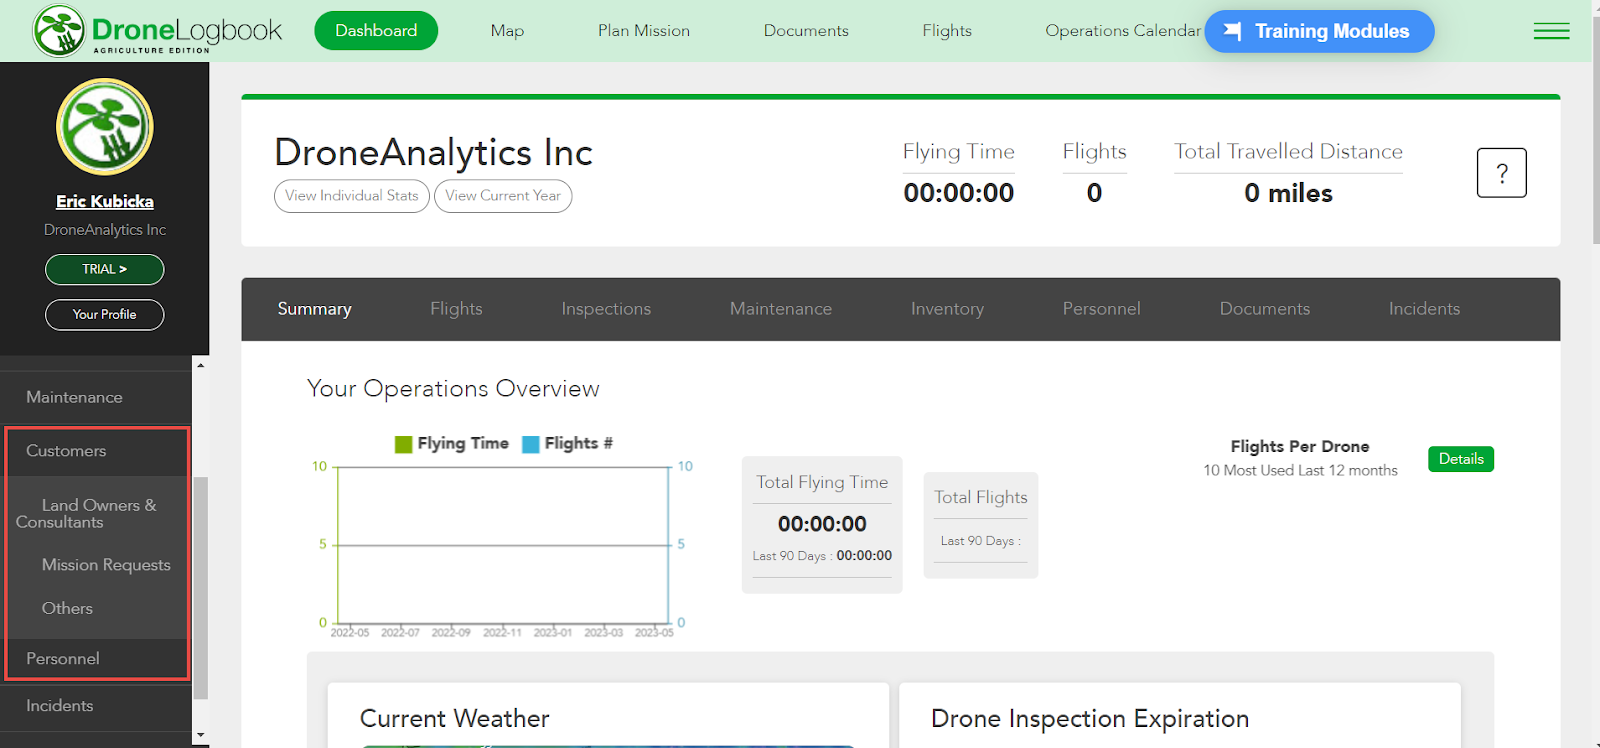The image size is (1600, 748).
Task: Go to Plan Mission
Action: pos(644,31)
